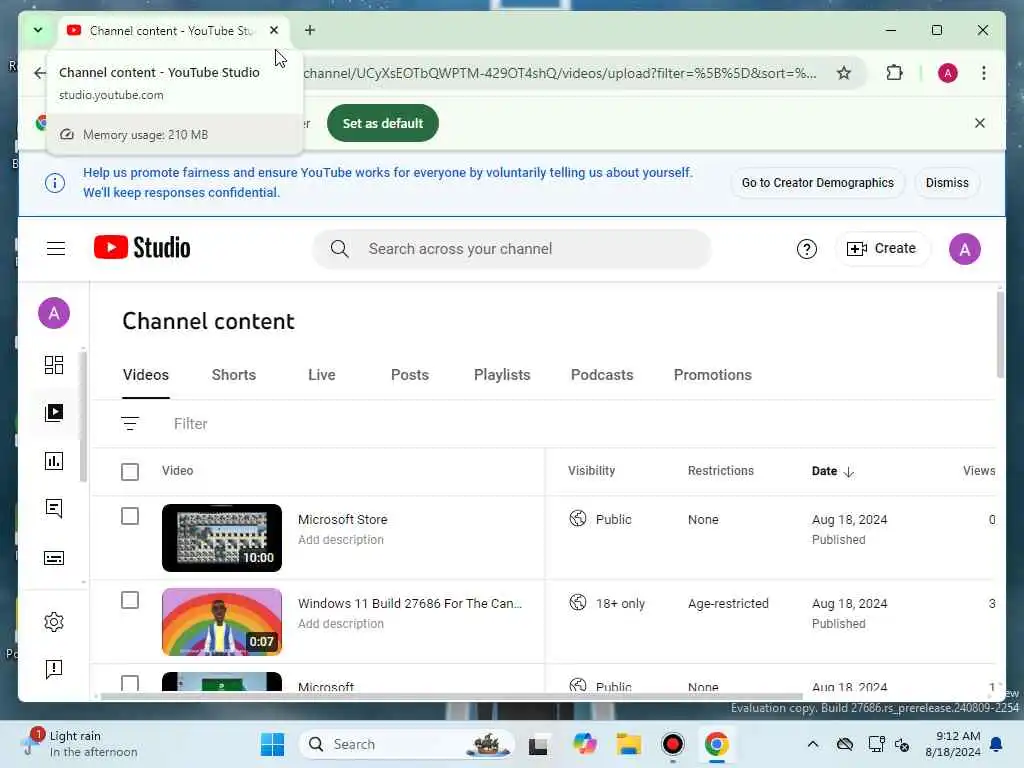The width and height of the screenshot is (1024, 768).
Task: Open the Windows Start button
Action: [x=272, y=744]
